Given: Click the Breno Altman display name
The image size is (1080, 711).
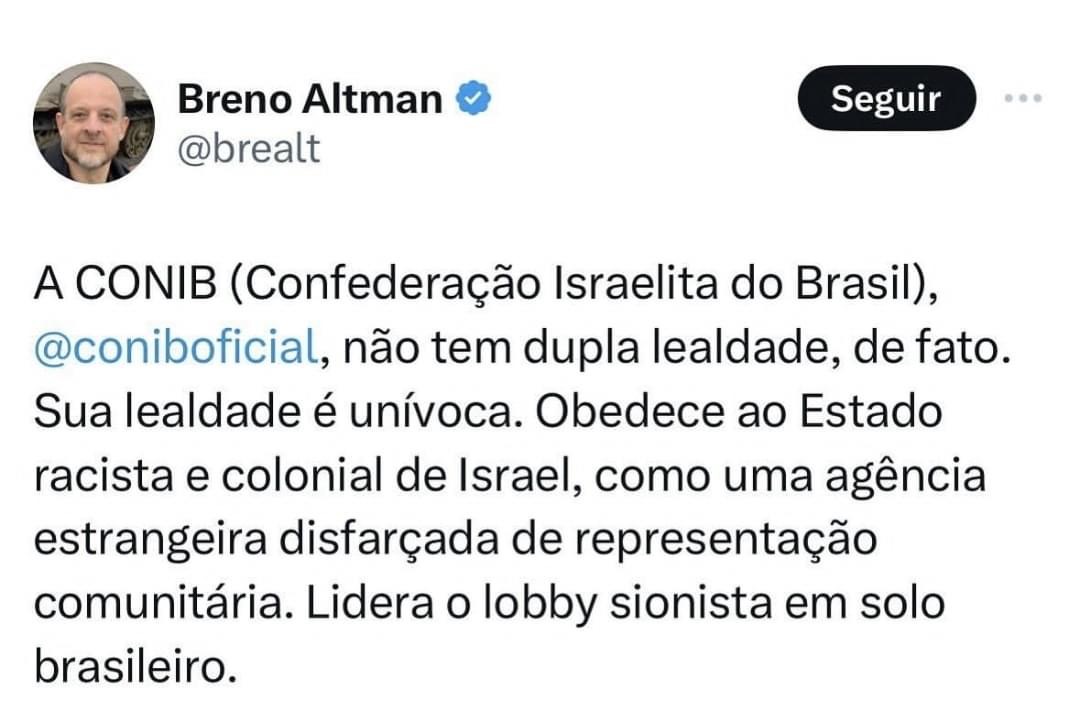Looking at the screenshot, I should 309,99.
